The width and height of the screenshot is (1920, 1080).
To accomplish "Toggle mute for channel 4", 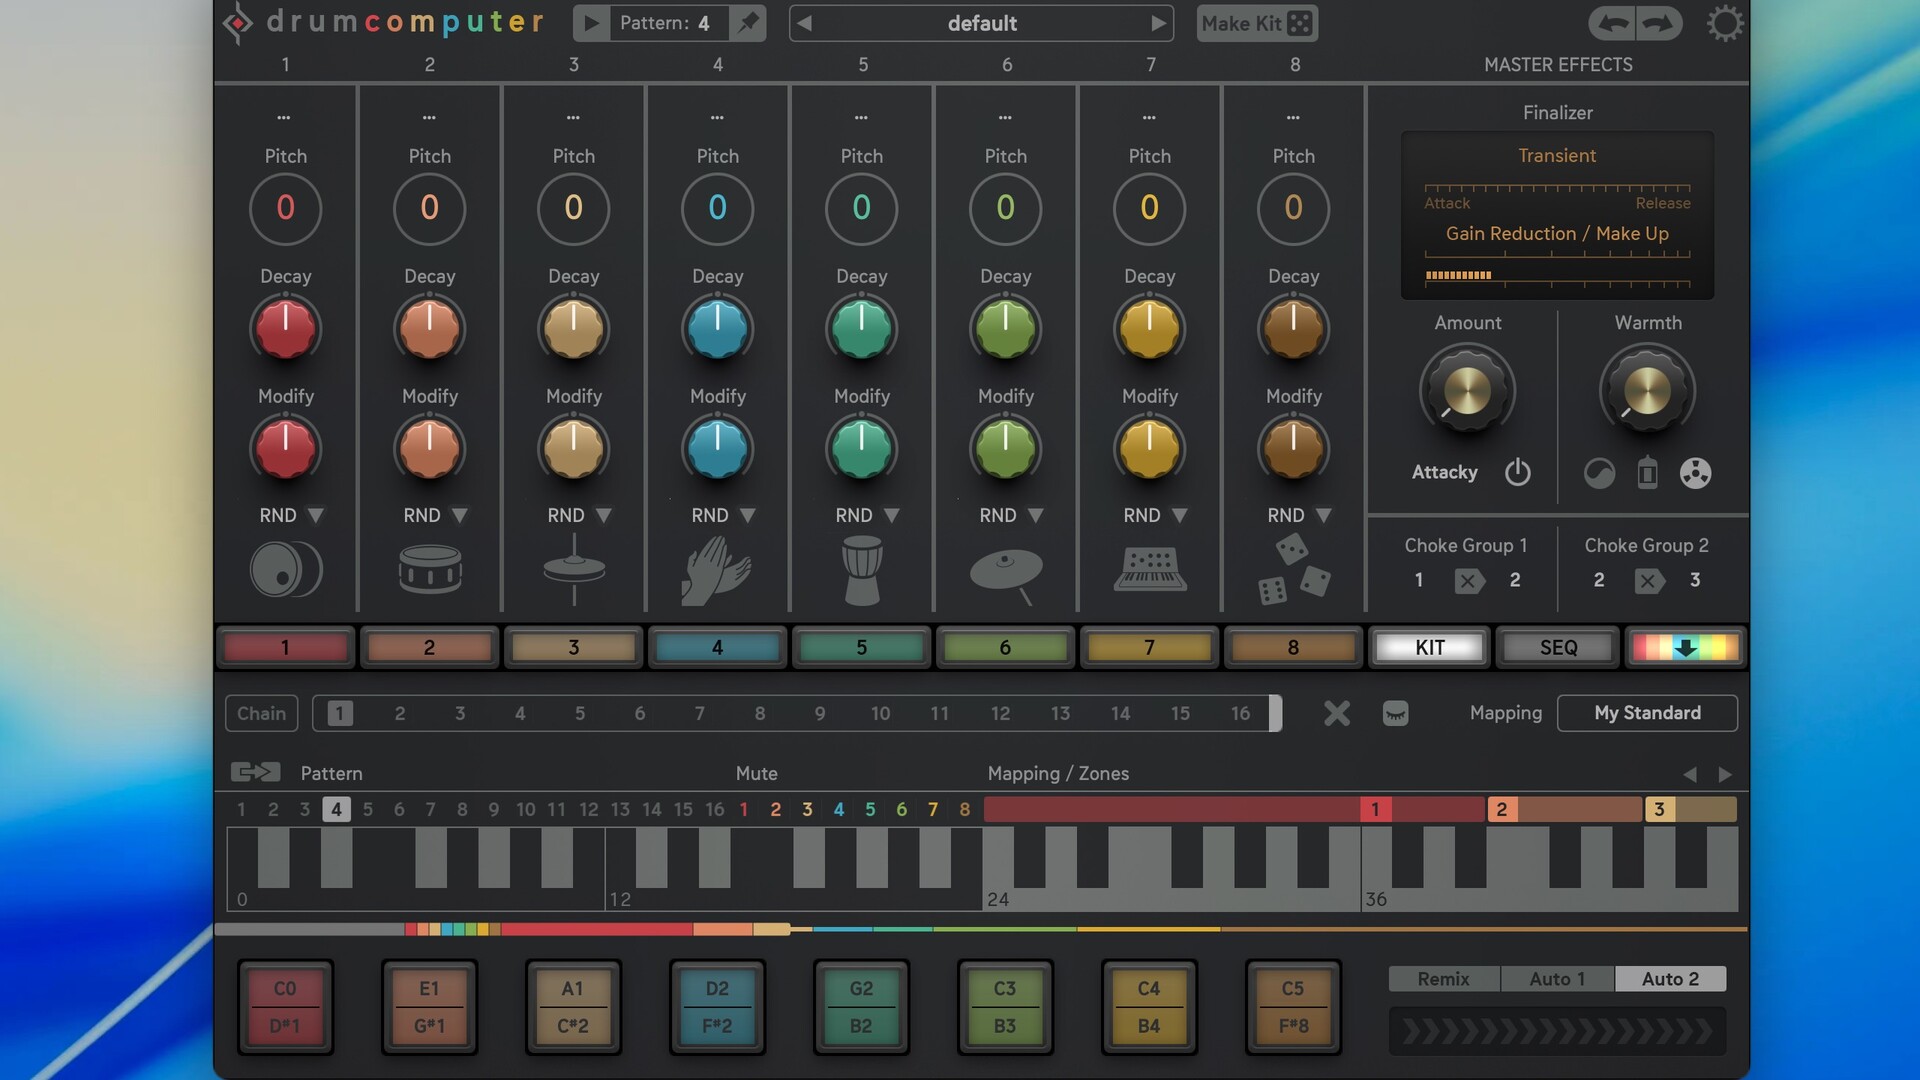I will (839, 809).
